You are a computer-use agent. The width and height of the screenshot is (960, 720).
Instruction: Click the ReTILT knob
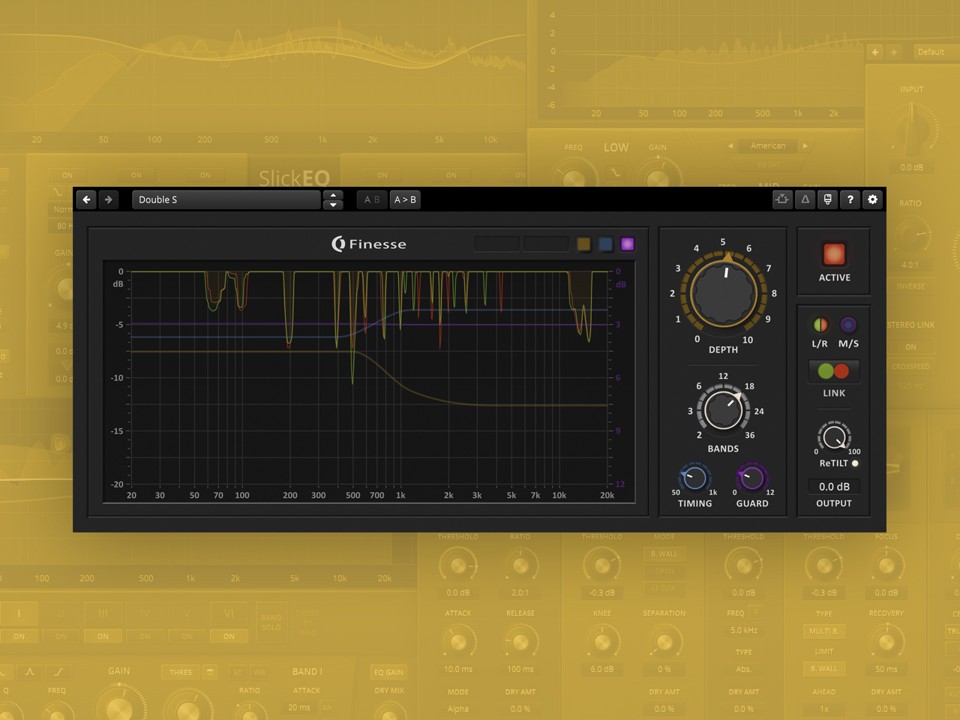tap(833, 437)
